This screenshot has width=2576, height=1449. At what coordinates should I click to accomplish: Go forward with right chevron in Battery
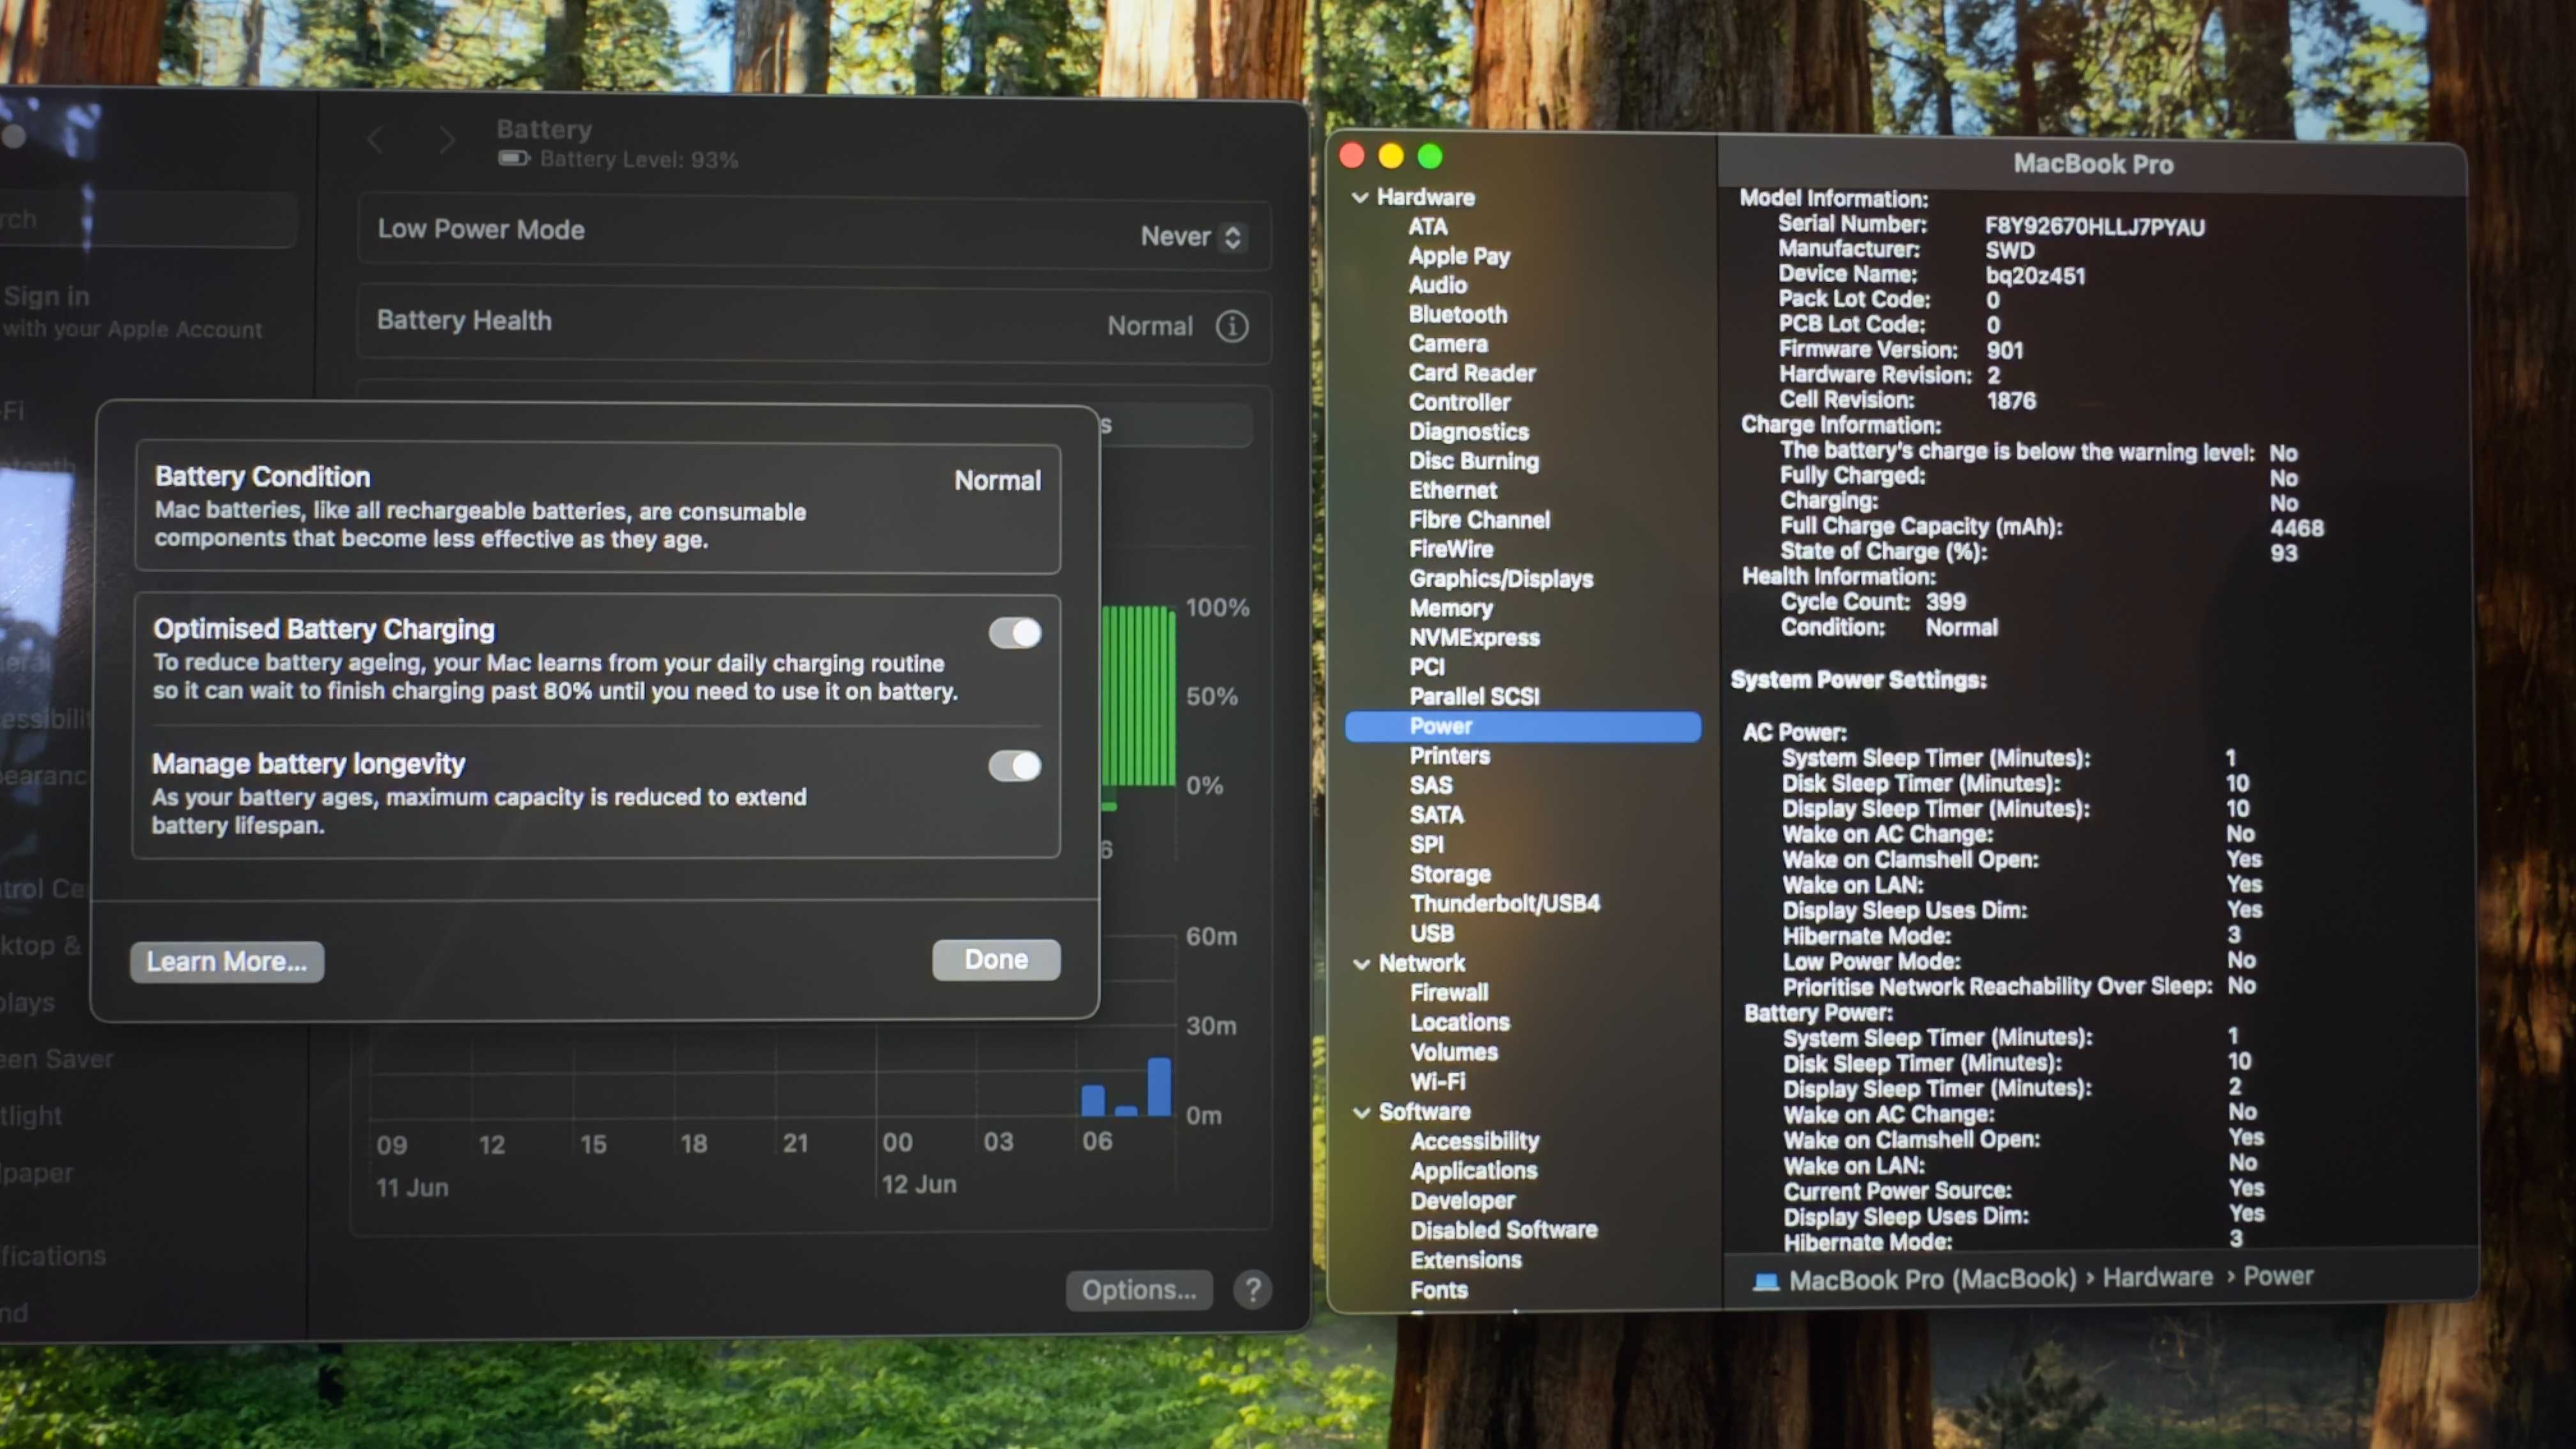447,140
